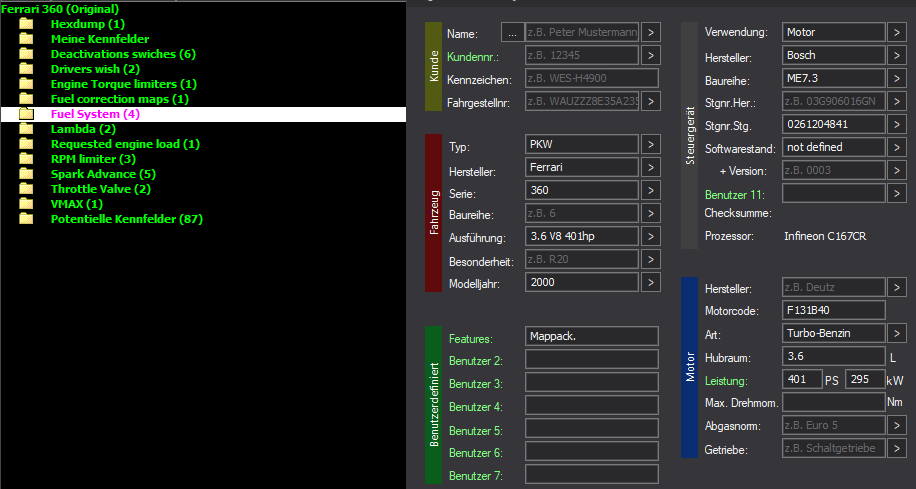Click the Stgnr.Her. input field

pos(834,101)
